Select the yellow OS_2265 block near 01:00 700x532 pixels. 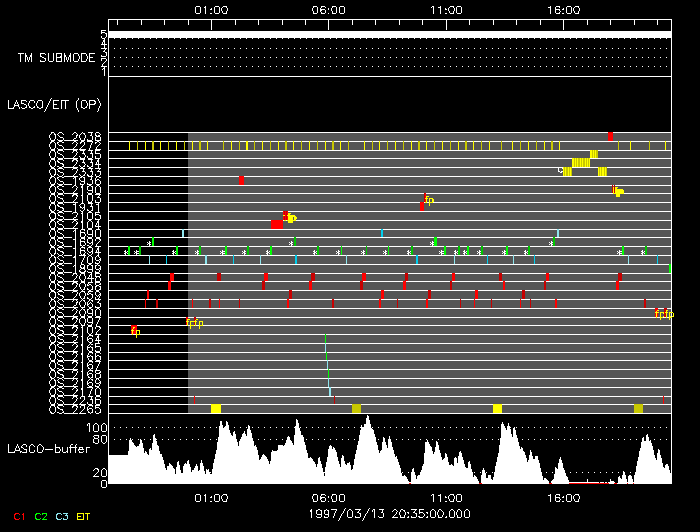(x=216, y=408)
